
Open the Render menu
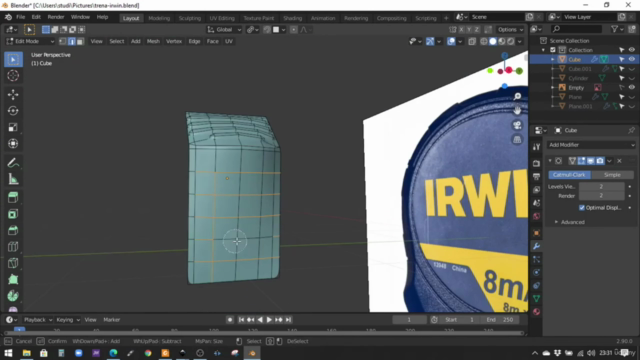[56, 17]
